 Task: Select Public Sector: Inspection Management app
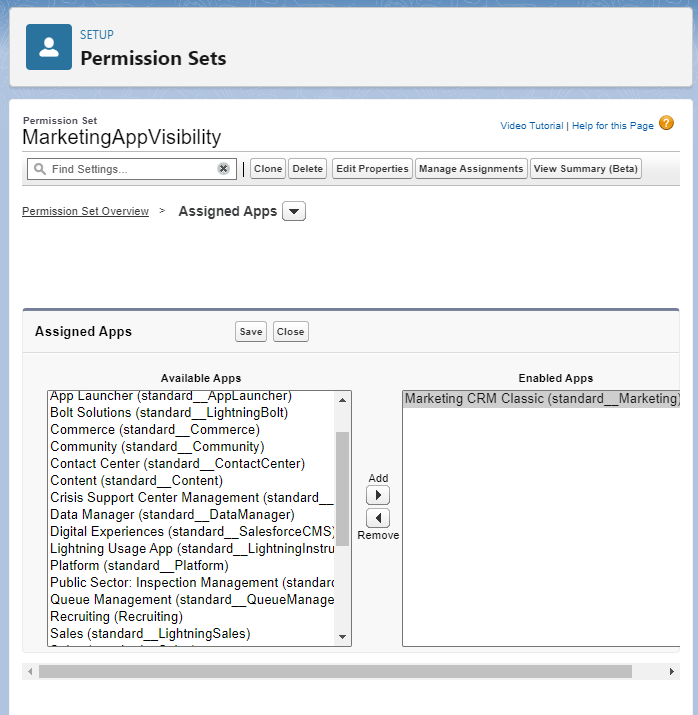(x=191, y=583)
